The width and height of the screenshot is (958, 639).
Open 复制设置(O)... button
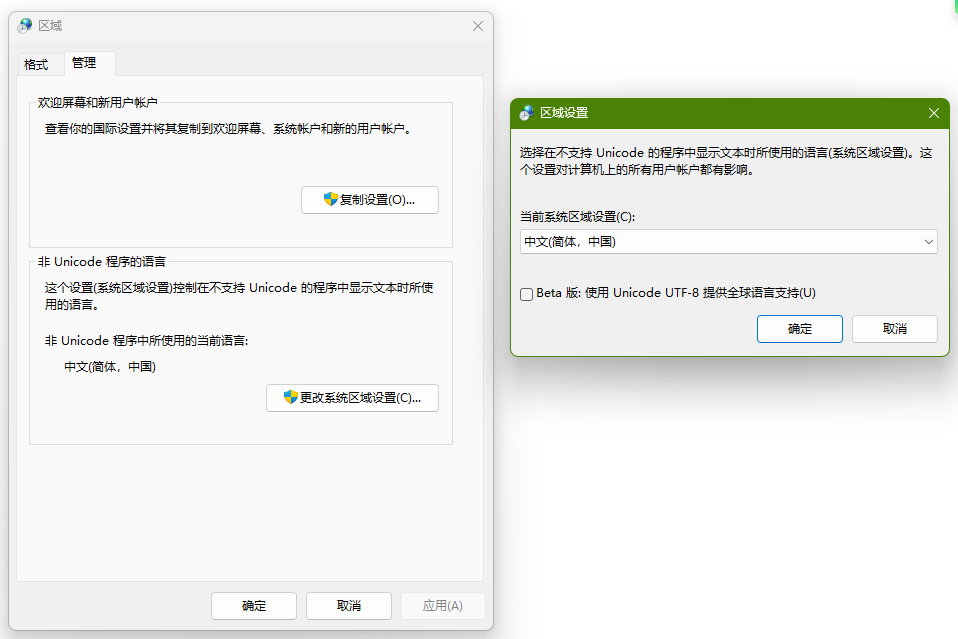pyautogui.click(x=370, y=200)
